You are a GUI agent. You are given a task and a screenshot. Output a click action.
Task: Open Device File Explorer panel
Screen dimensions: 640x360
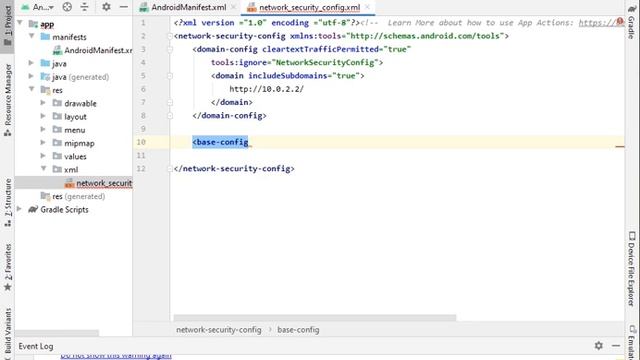click(x=631, y=269)
